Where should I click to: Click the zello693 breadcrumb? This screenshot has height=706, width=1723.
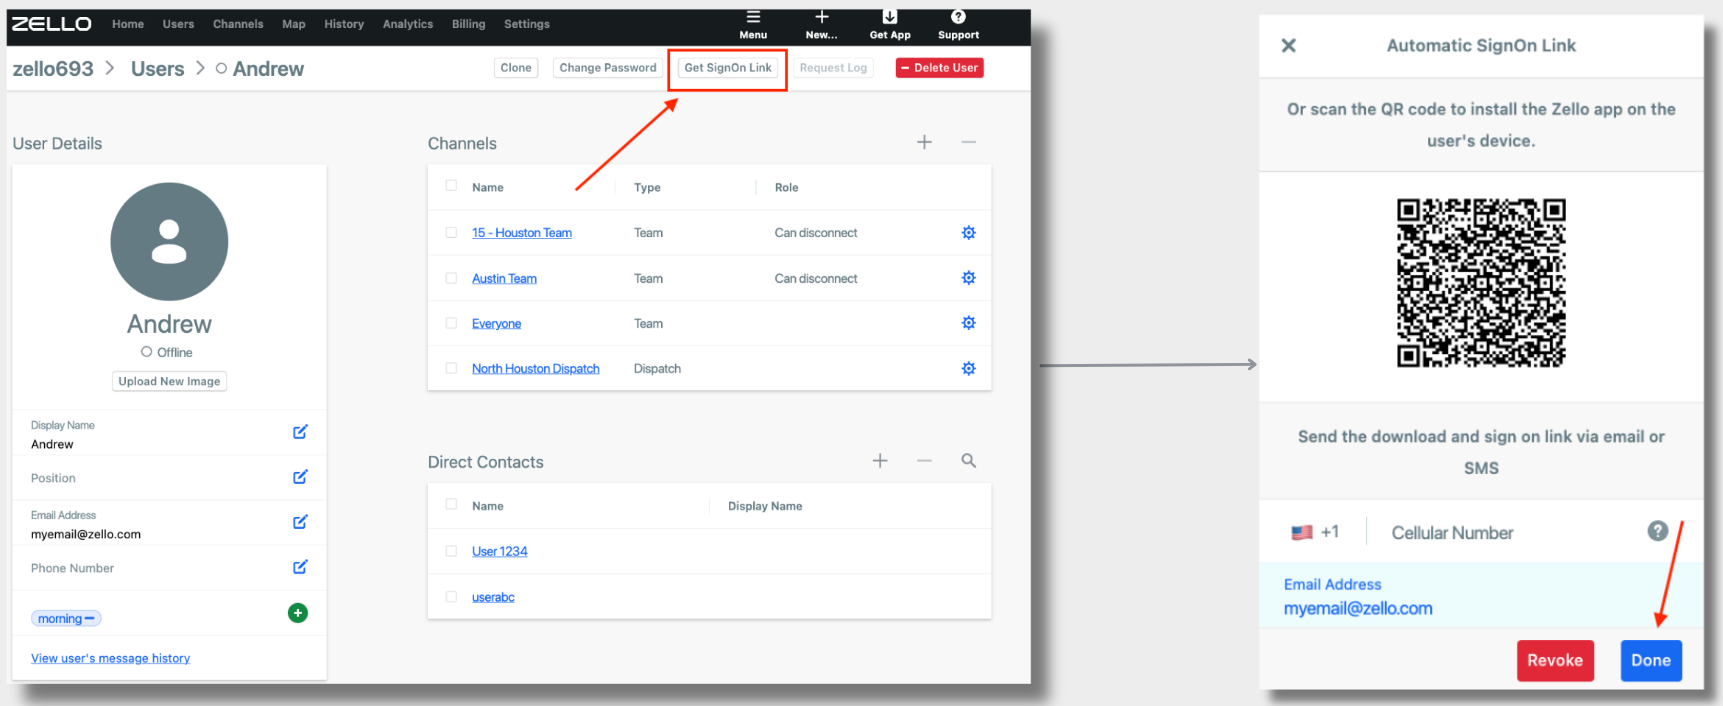pos(53,69)
